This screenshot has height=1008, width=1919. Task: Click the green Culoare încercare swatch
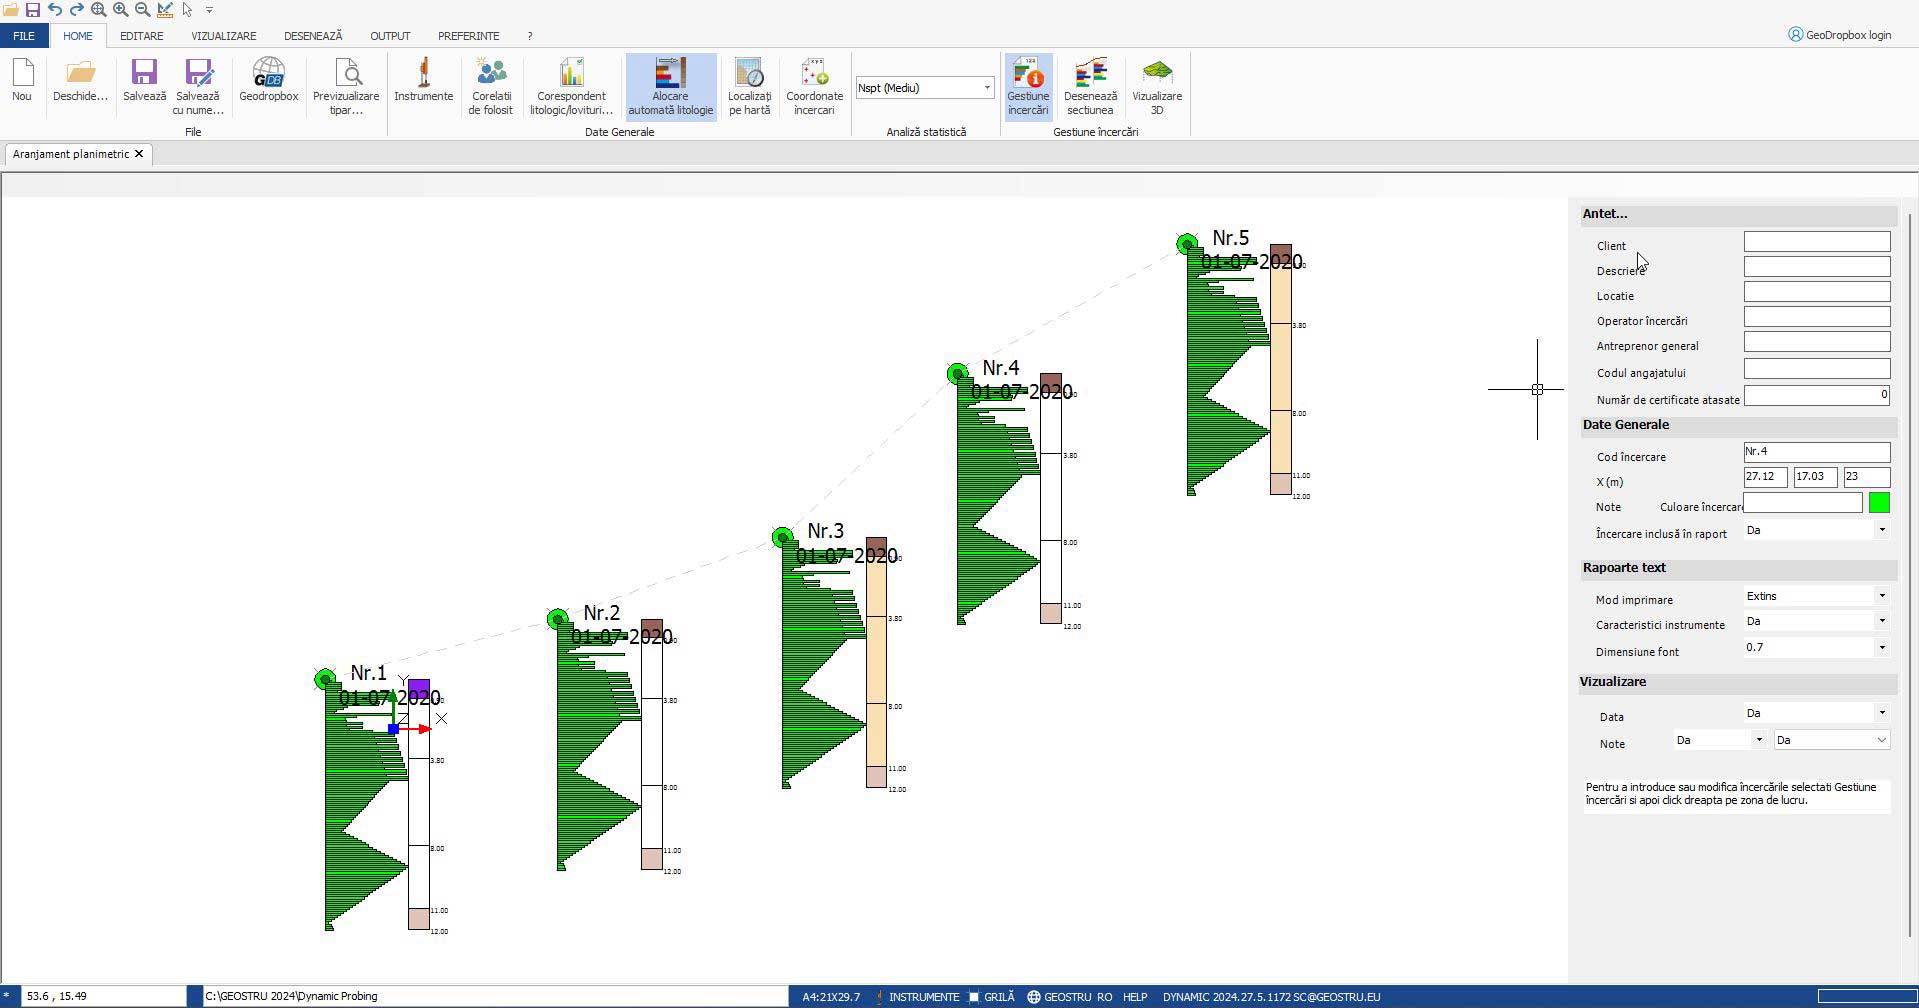pos(1879,504)
